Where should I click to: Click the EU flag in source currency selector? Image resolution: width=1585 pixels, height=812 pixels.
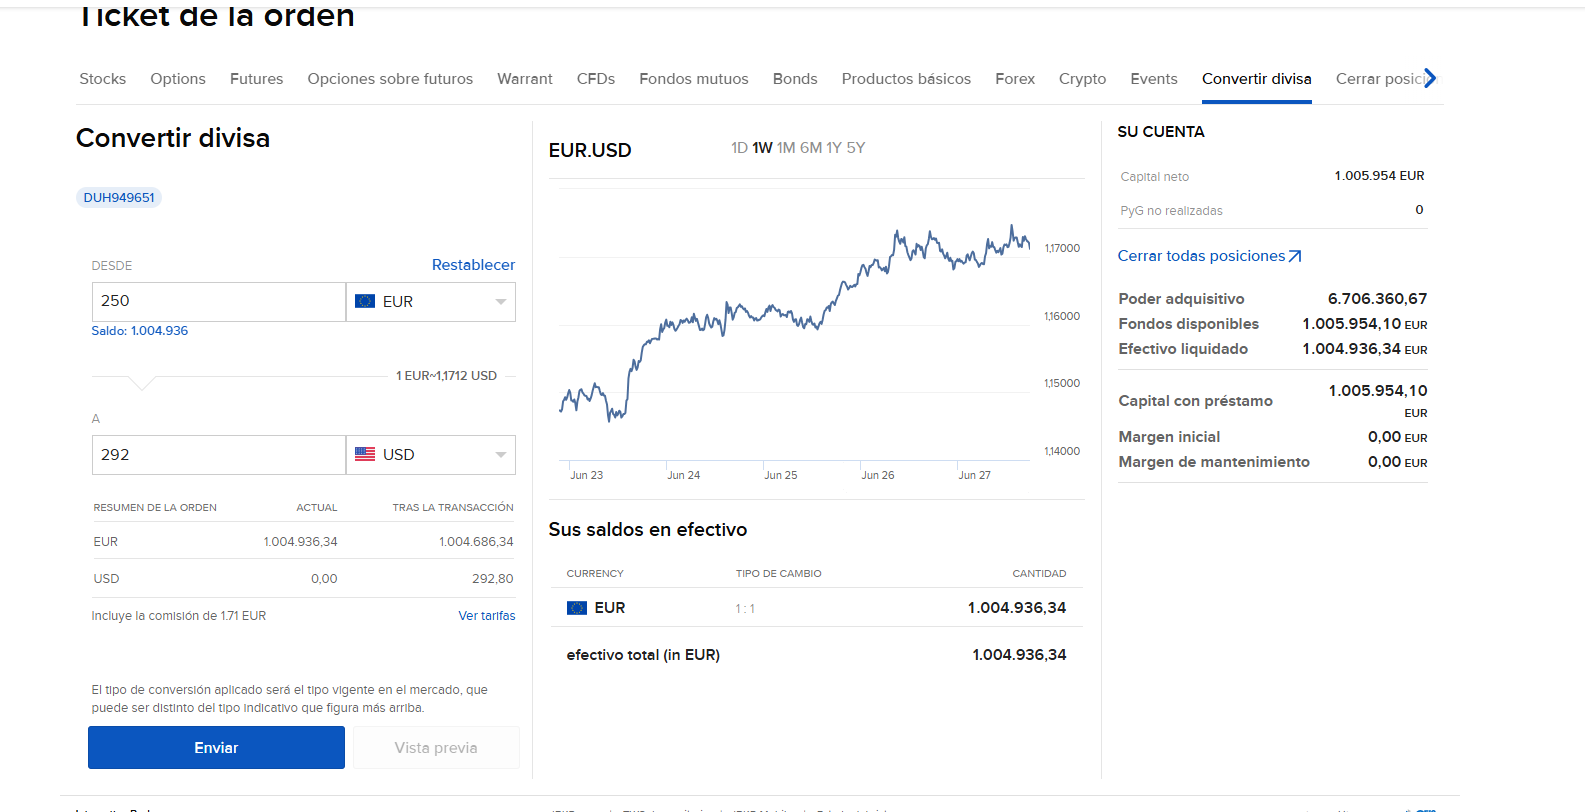click(365, 301)
